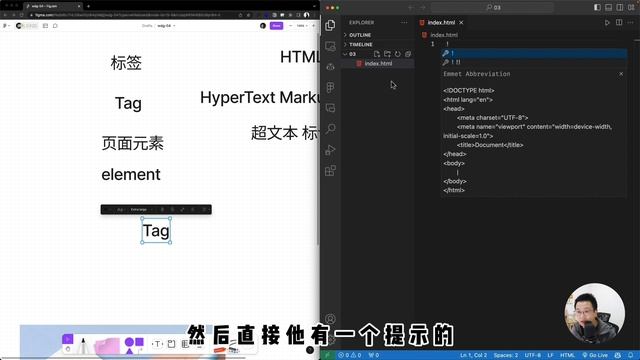Select the shapes tool in FigJam toolbar
Viewport: 640px width, 360px height.
coord(134,345)
